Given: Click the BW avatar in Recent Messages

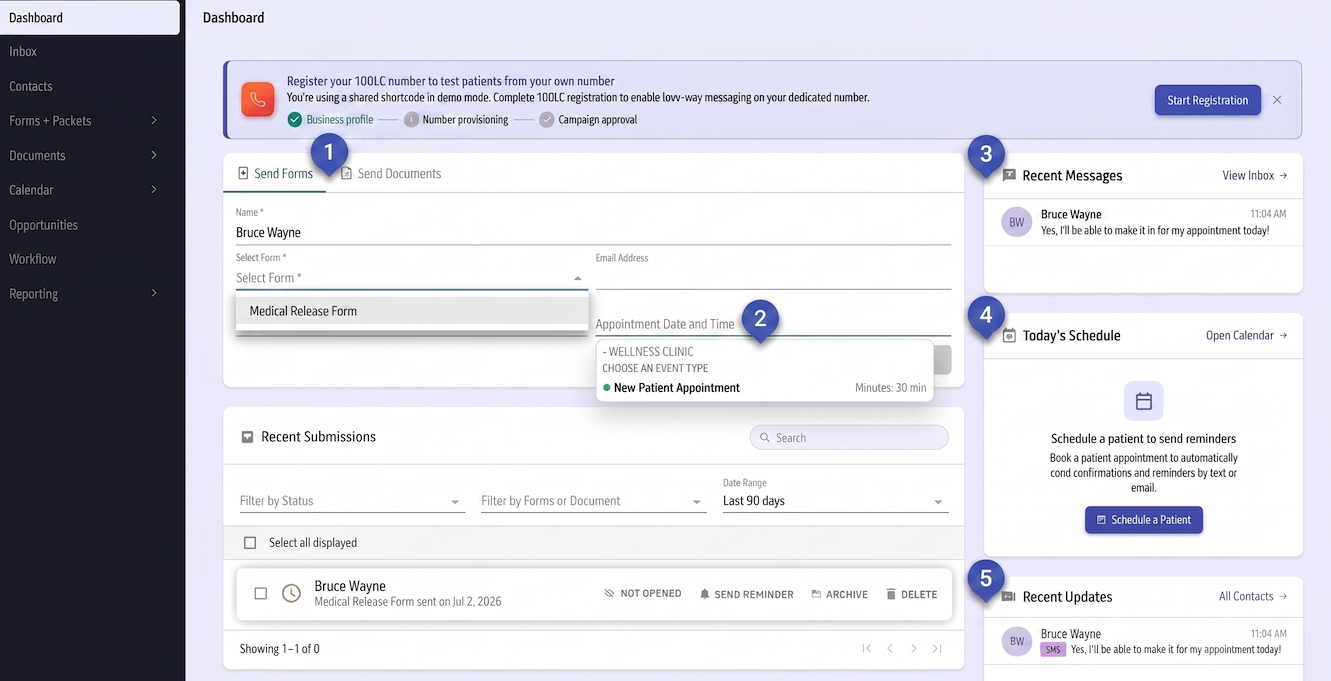Looking at the screenshot, I should point(1017,222).
